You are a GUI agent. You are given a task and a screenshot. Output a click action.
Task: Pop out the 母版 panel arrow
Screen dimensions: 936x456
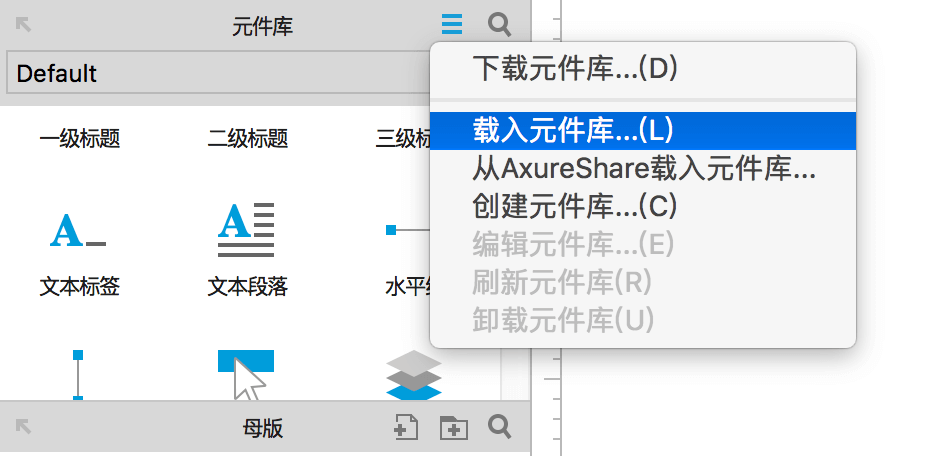23,426
